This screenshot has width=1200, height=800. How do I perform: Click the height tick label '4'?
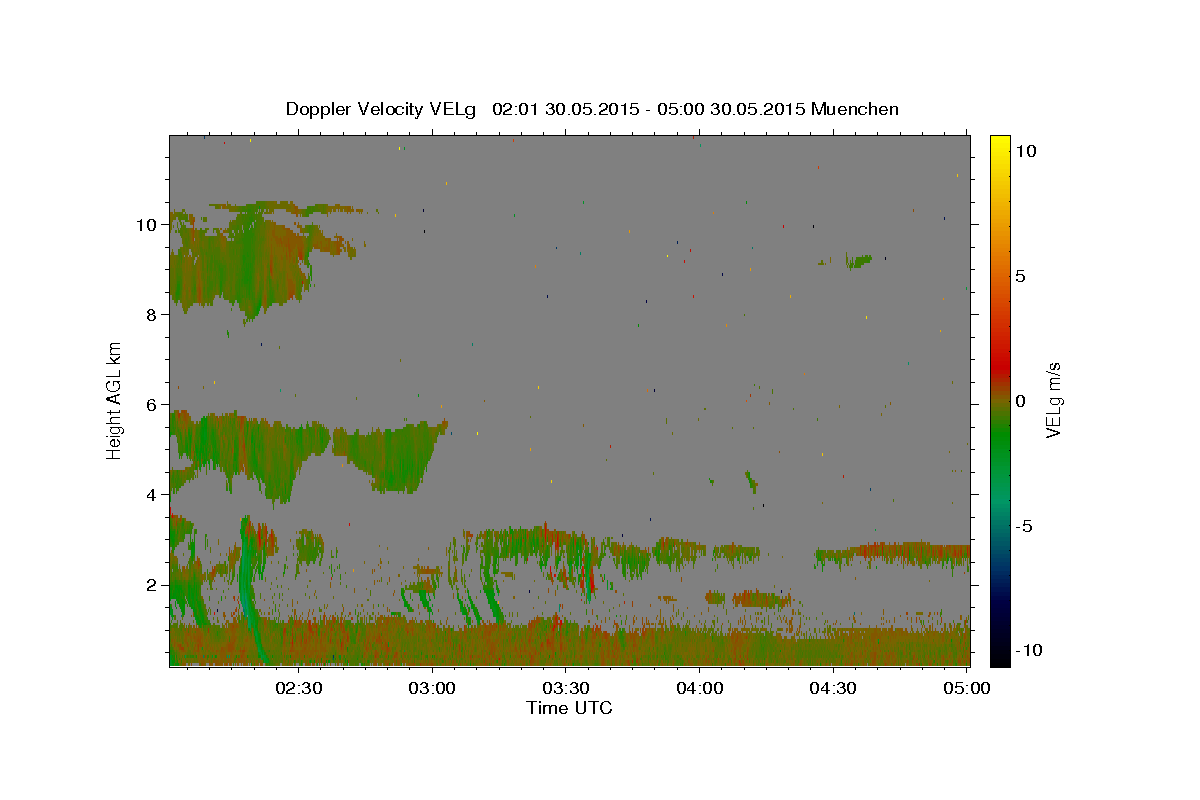(152, 495)
